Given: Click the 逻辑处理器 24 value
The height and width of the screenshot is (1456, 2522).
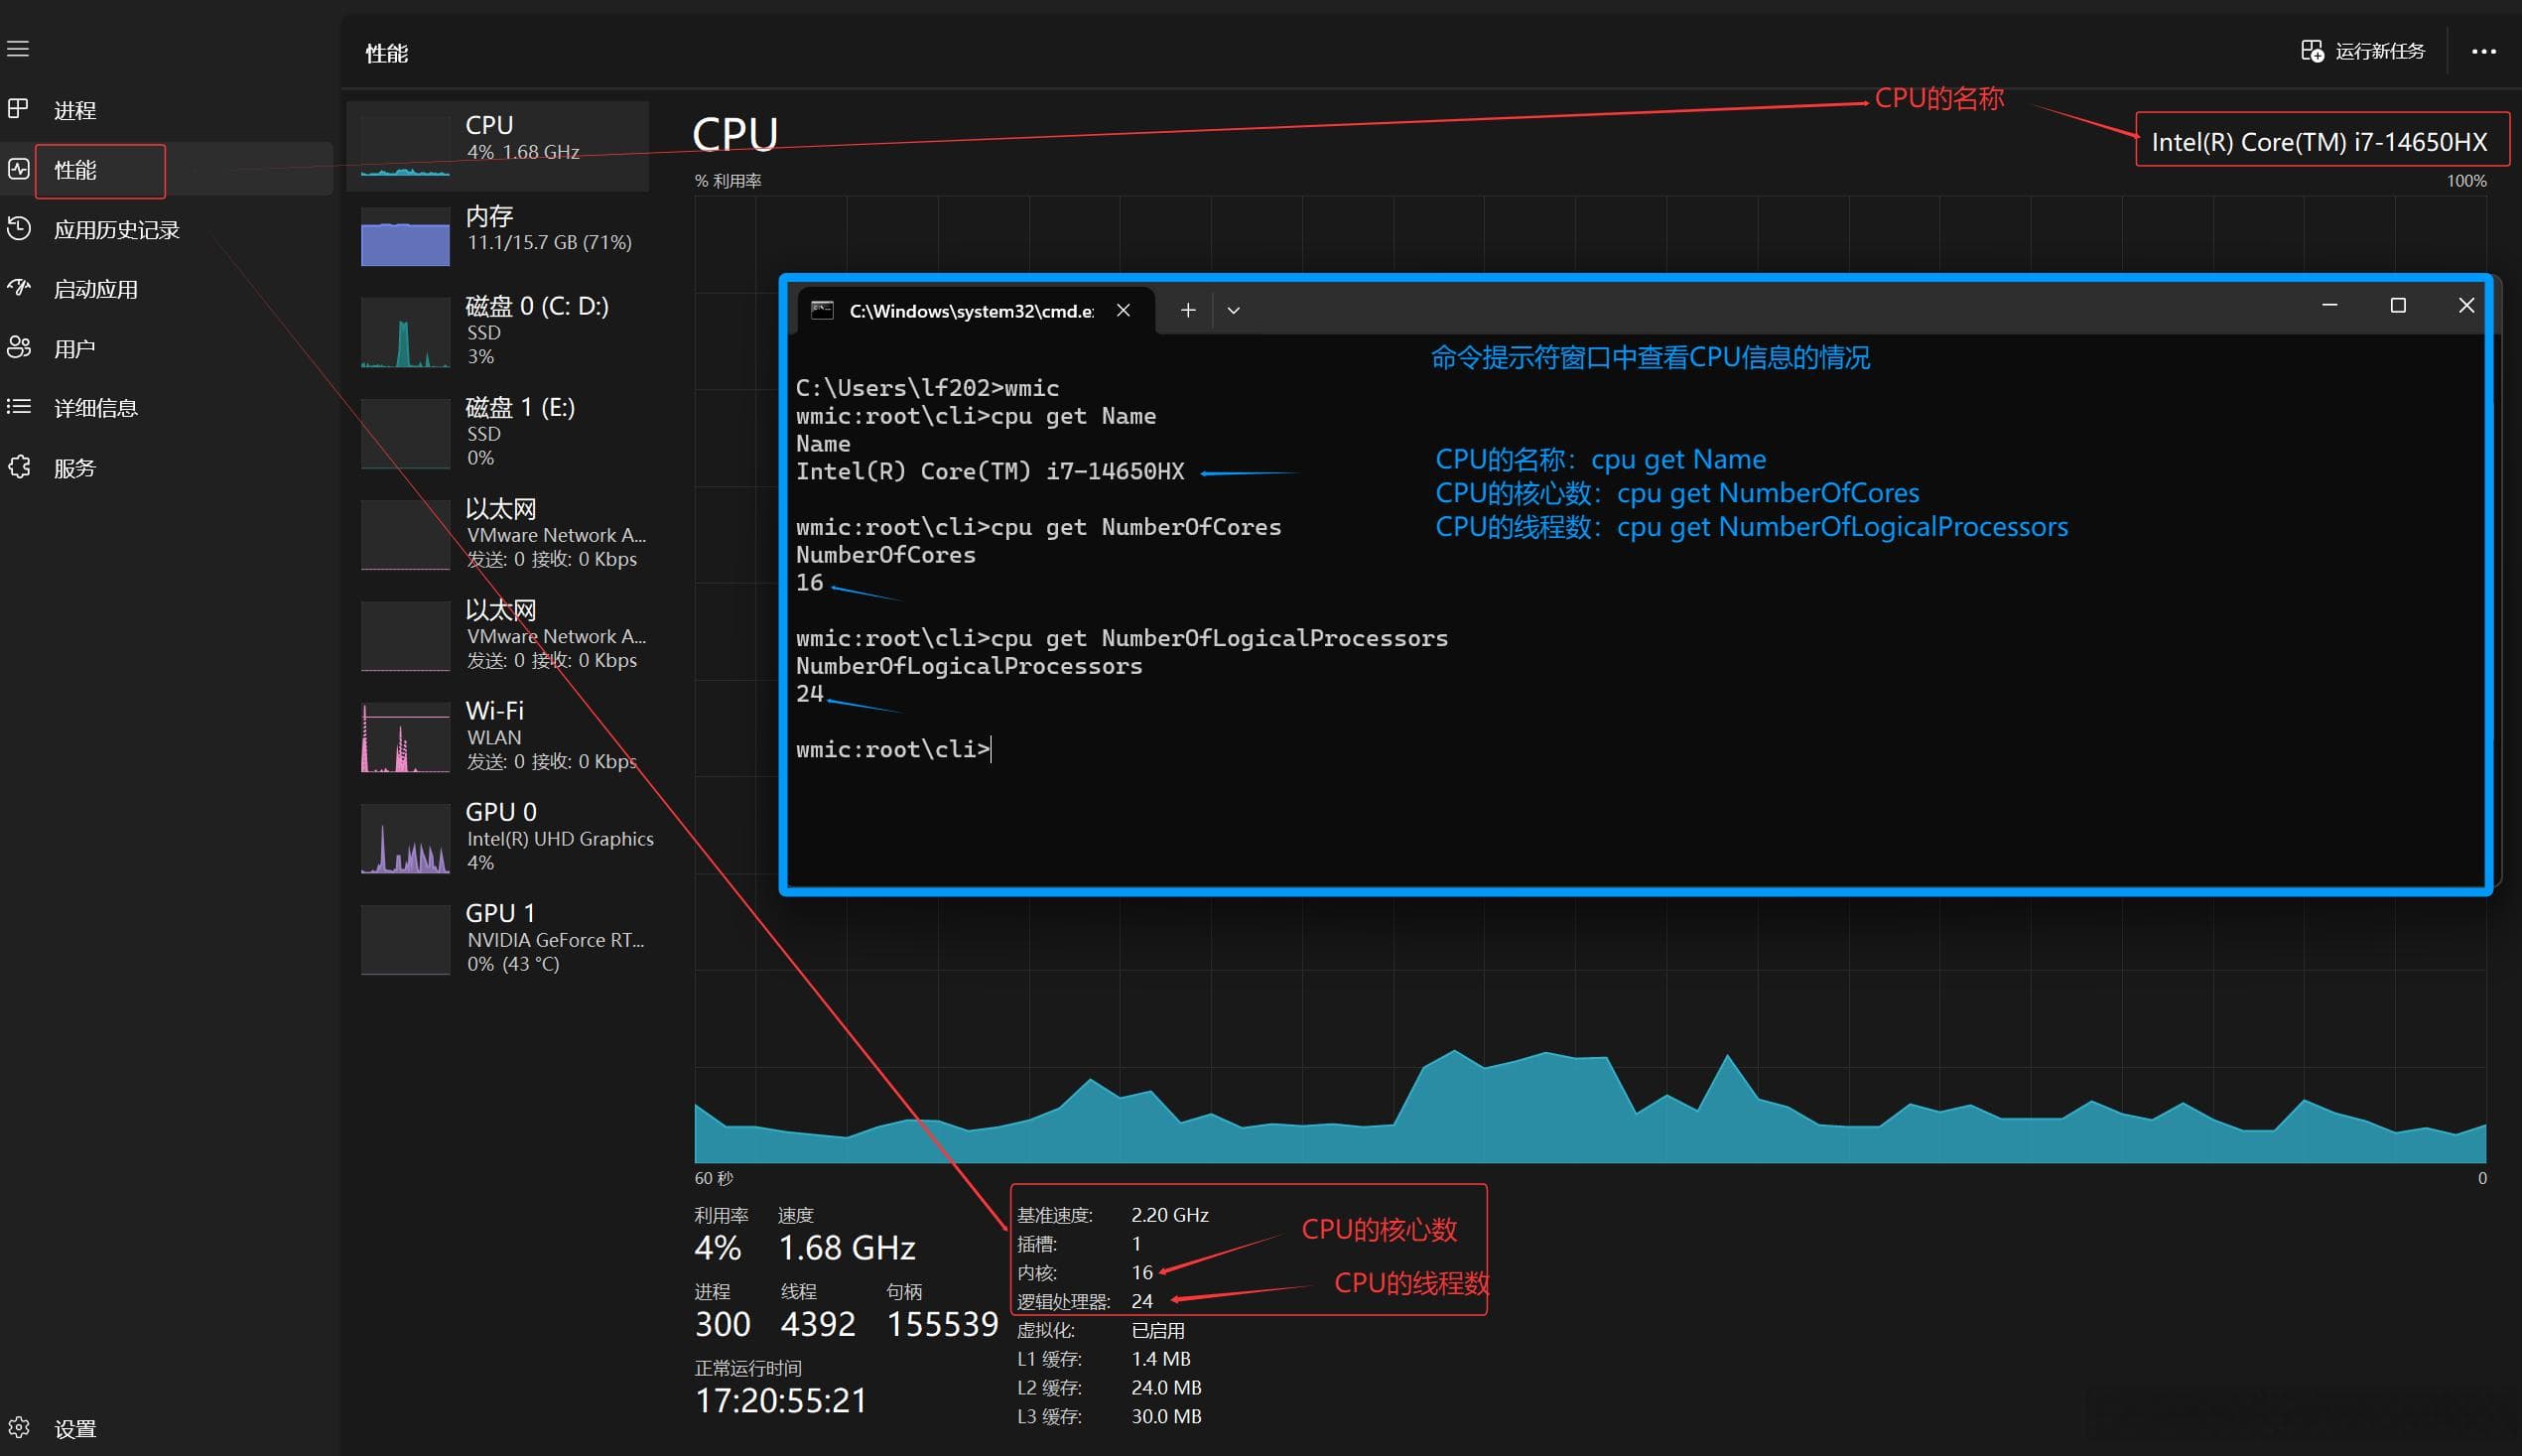Looking at the screenshot, I should point(1142,1301).
